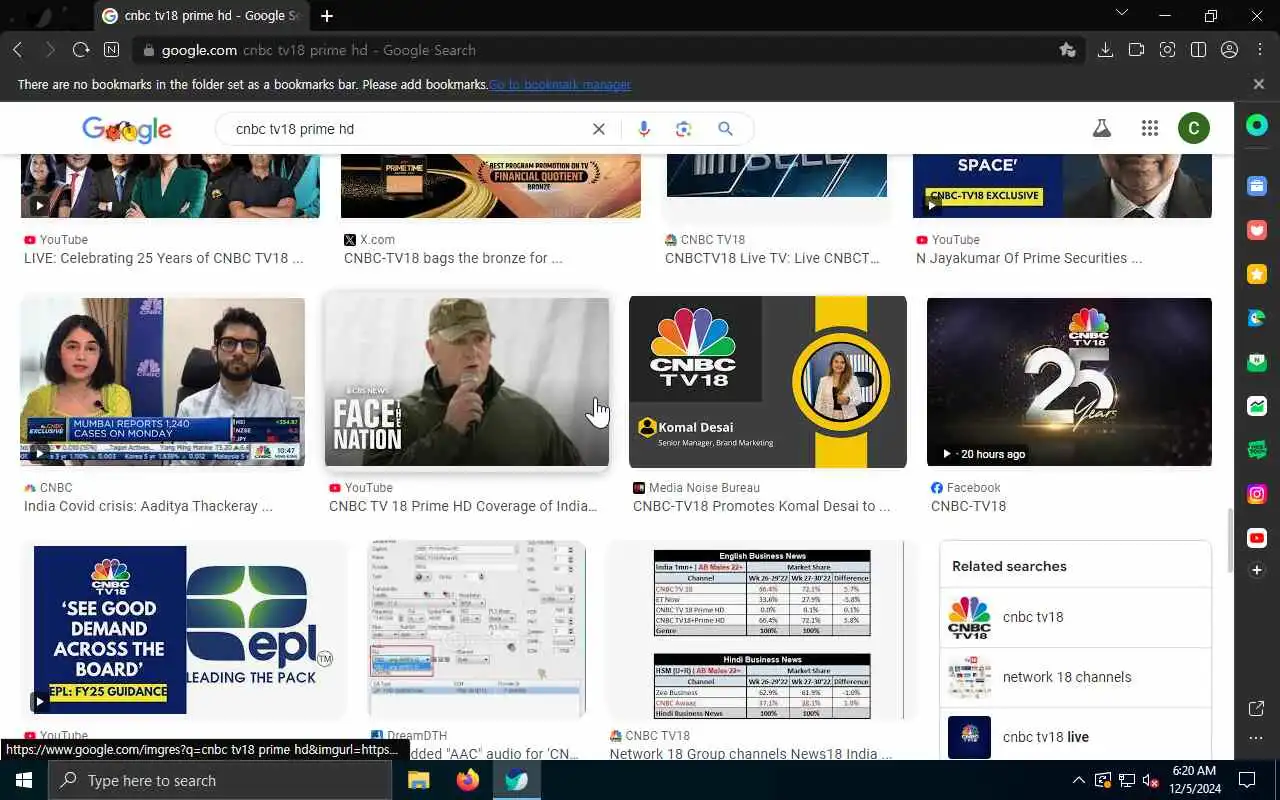The image size is (1280, 800).
Task: Open Komal Desai CNBC TV18 thumbnail
Action: (x=768, y=382)
